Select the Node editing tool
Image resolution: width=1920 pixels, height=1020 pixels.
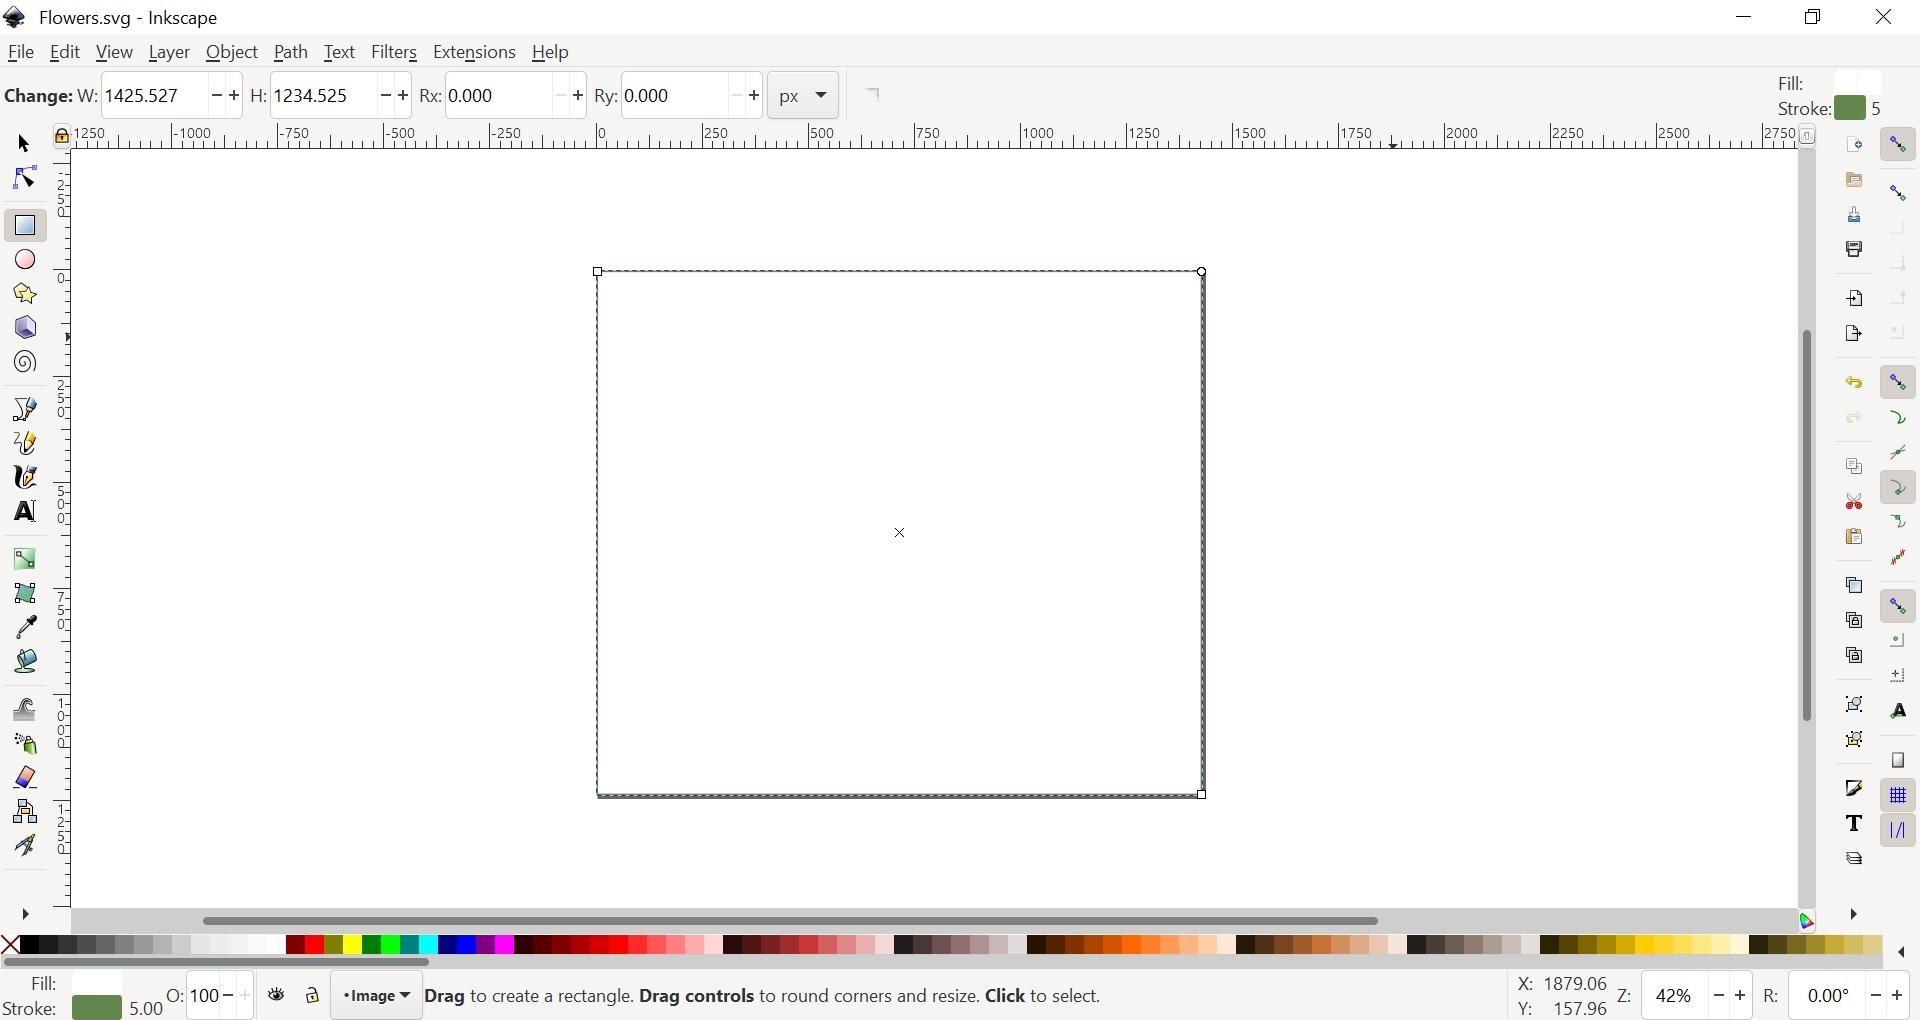coord(24,177)
